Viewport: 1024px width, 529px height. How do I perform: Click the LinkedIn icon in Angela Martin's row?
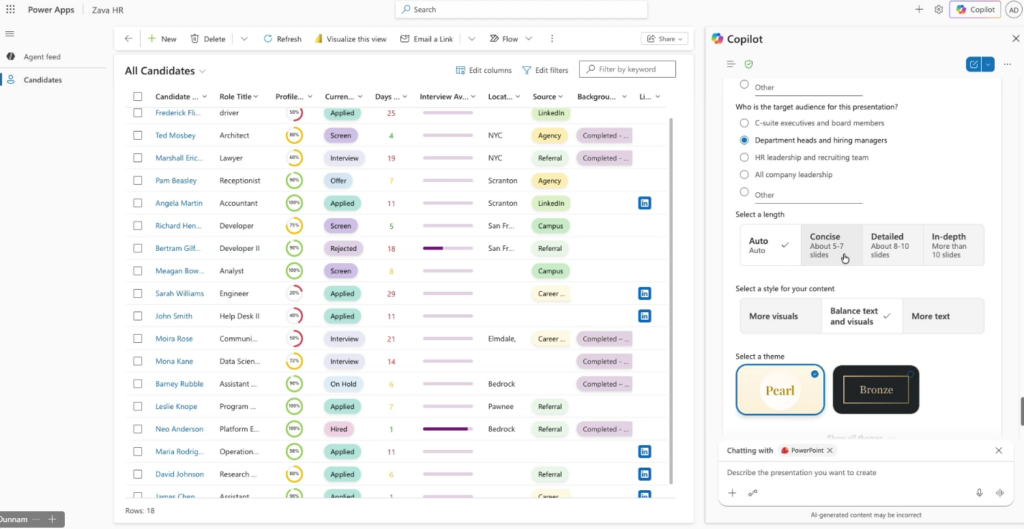tap(645, 203)
